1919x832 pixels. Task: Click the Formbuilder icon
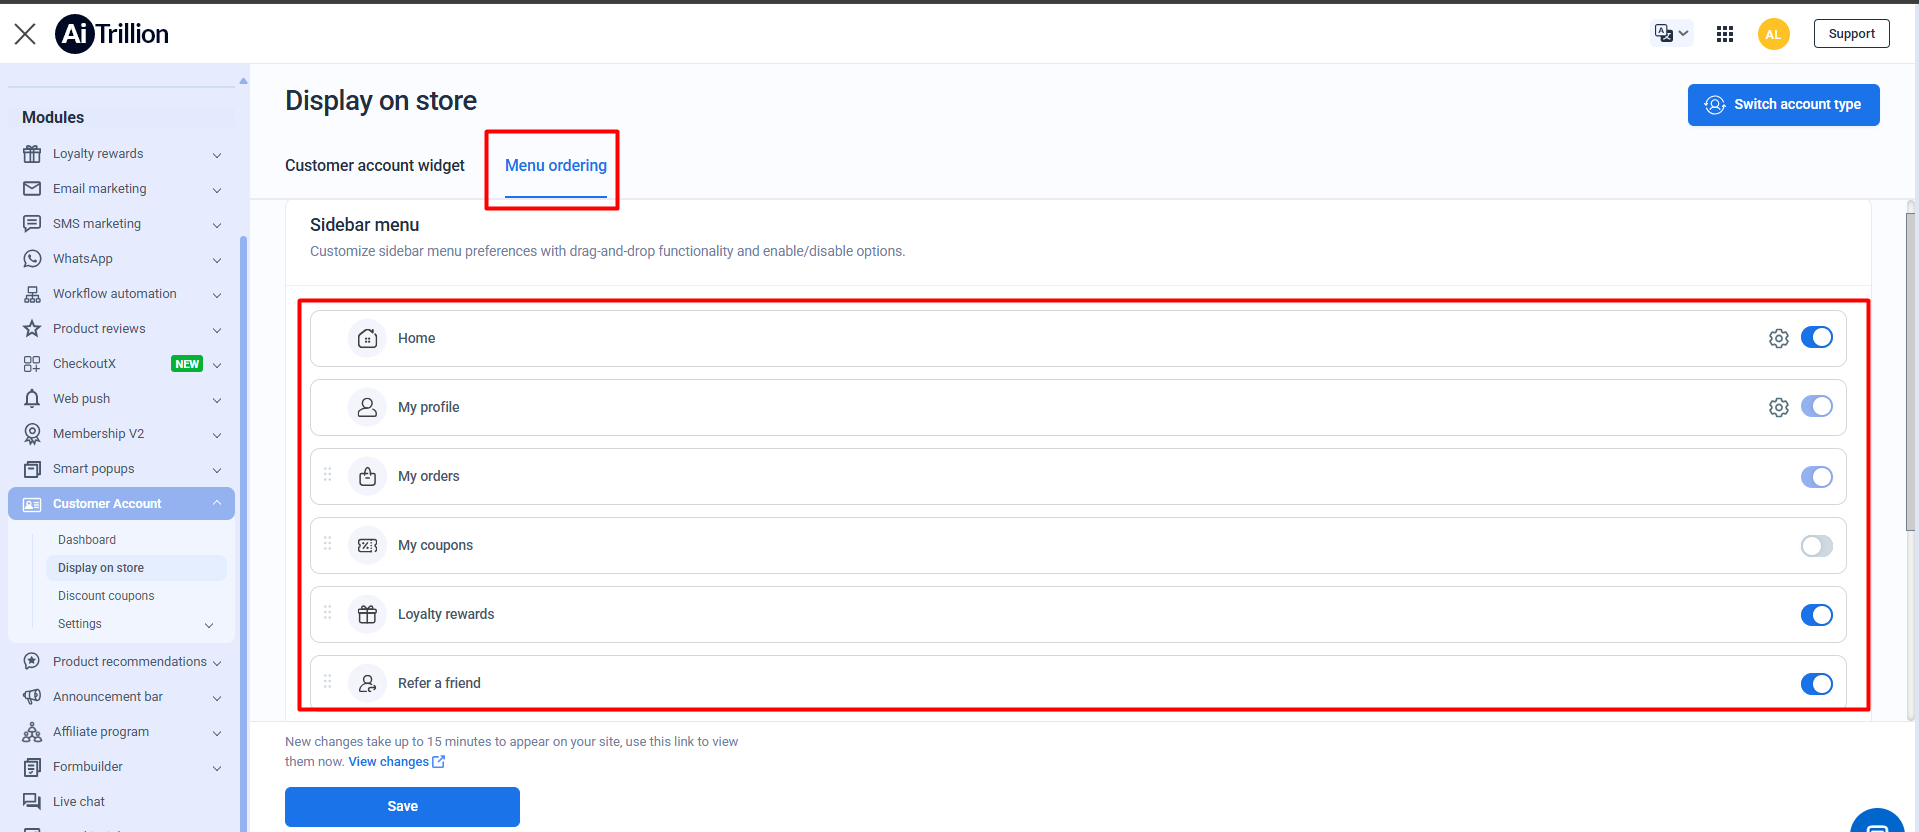pyautogui.click(x=32, y=767)
